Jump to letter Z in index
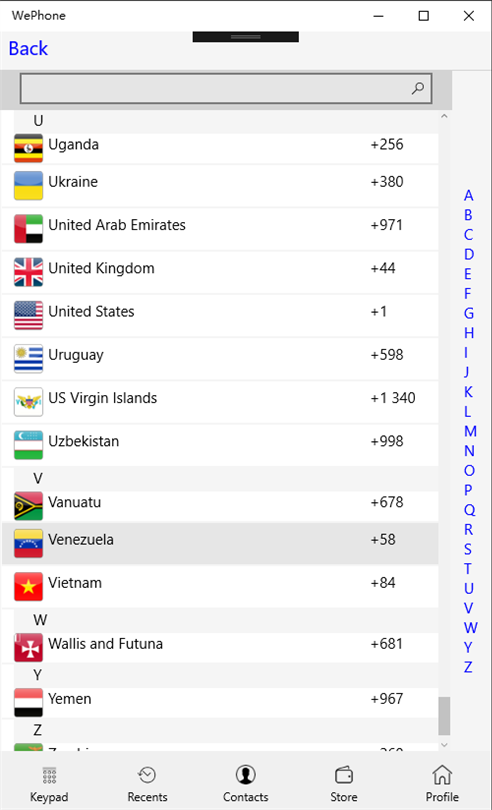 [x=468, y=667]
